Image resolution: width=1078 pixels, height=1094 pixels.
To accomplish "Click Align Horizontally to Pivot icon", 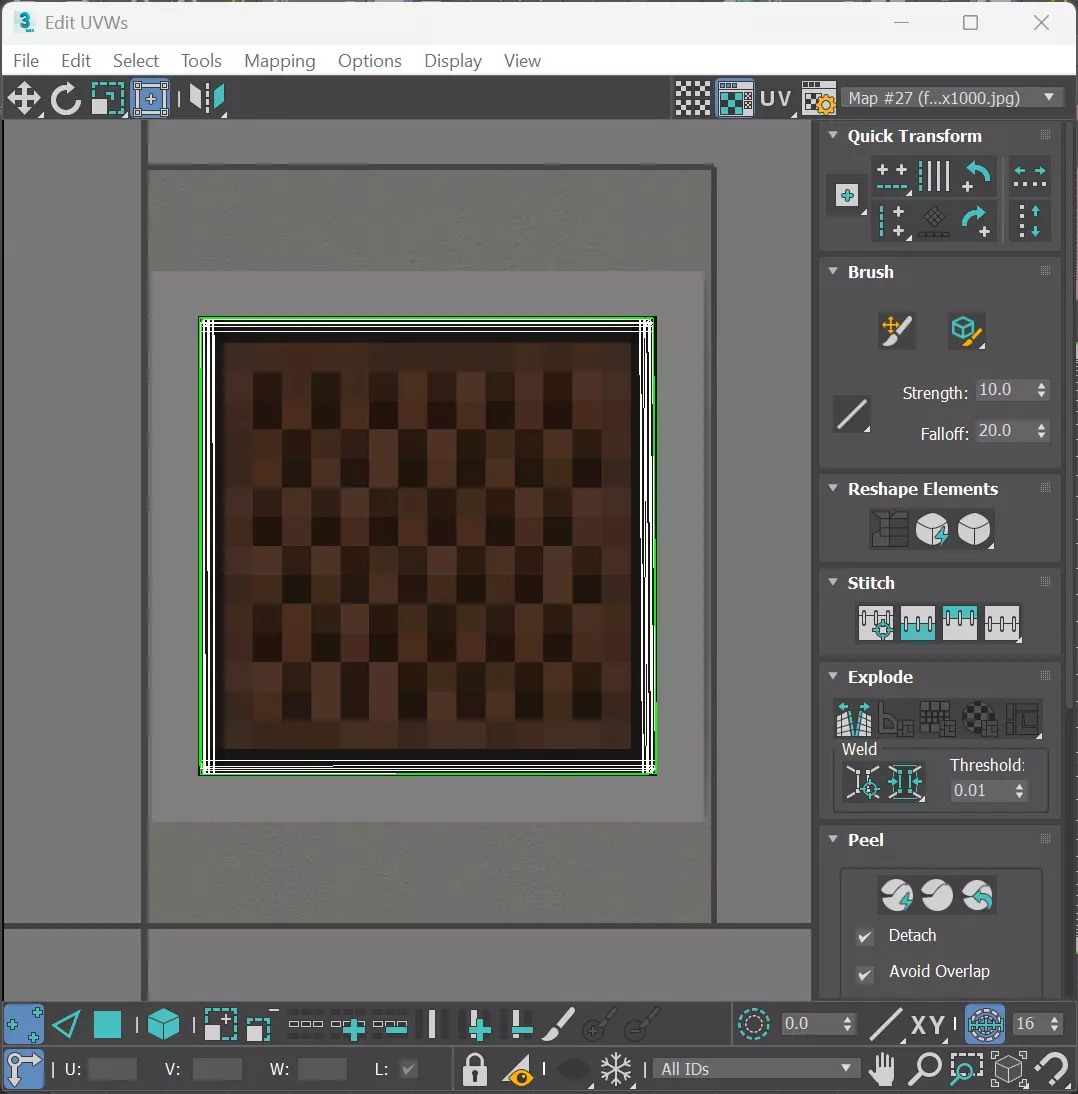I will (x=892, y=177).
